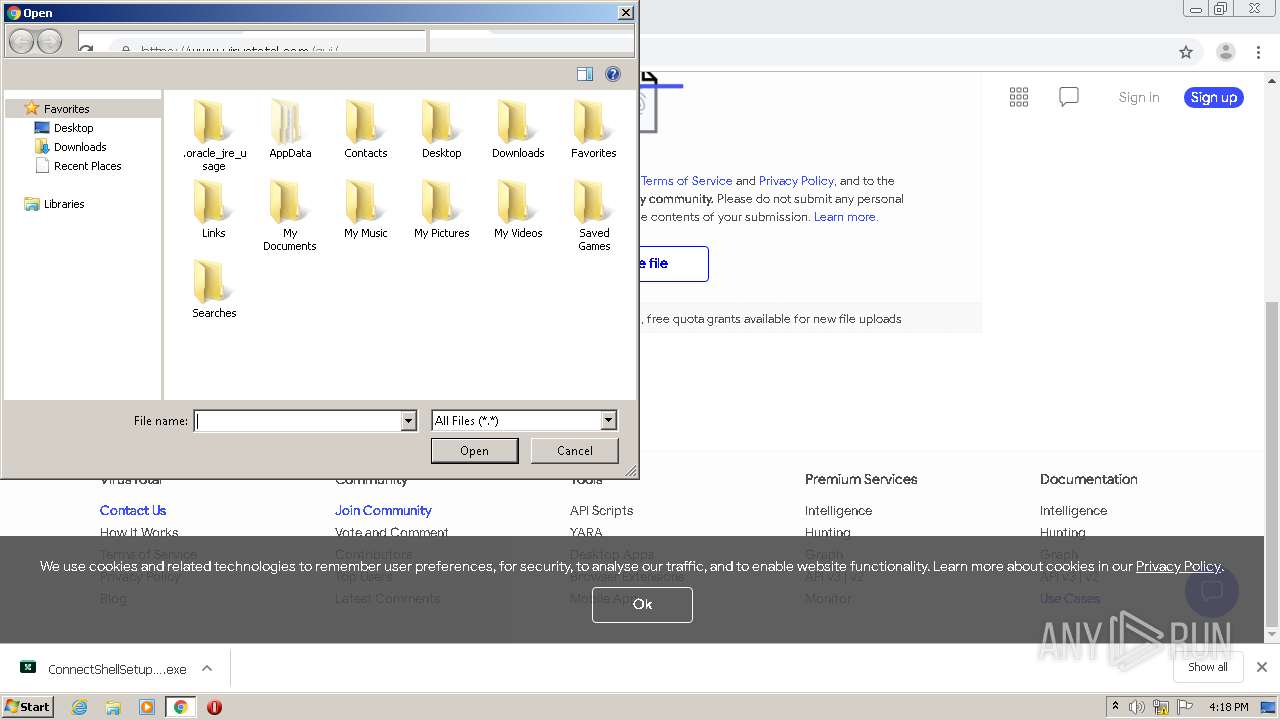Click Contact Us footer link
The width and height of the screenshot is (1280, 720).
tap(133, 510)
